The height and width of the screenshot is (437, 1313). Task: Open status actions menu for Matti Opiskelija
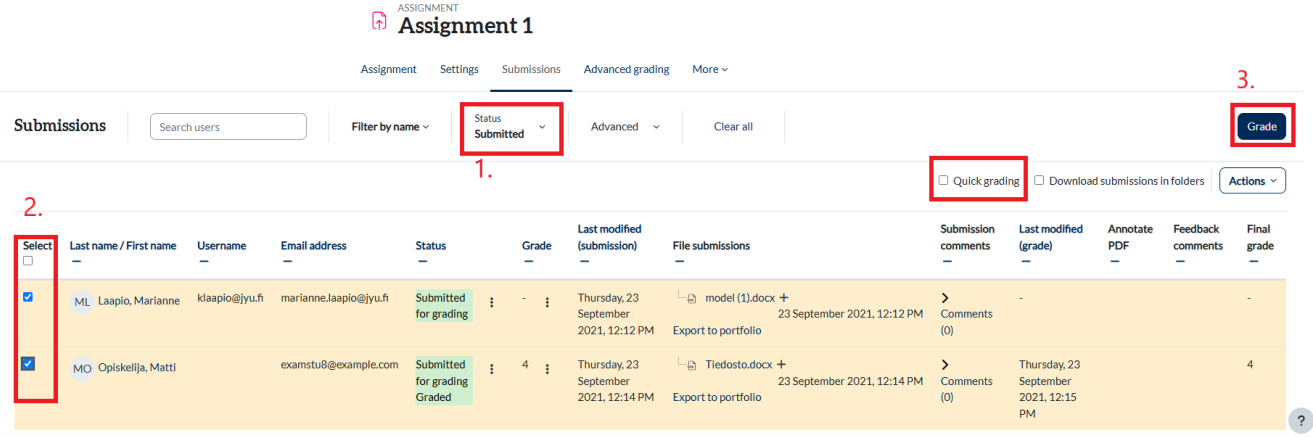[x=491, y=368]
